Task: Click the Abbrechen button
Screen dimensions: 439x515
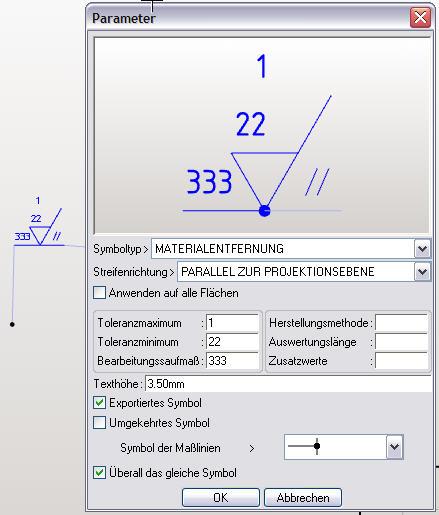Action: 303,498
